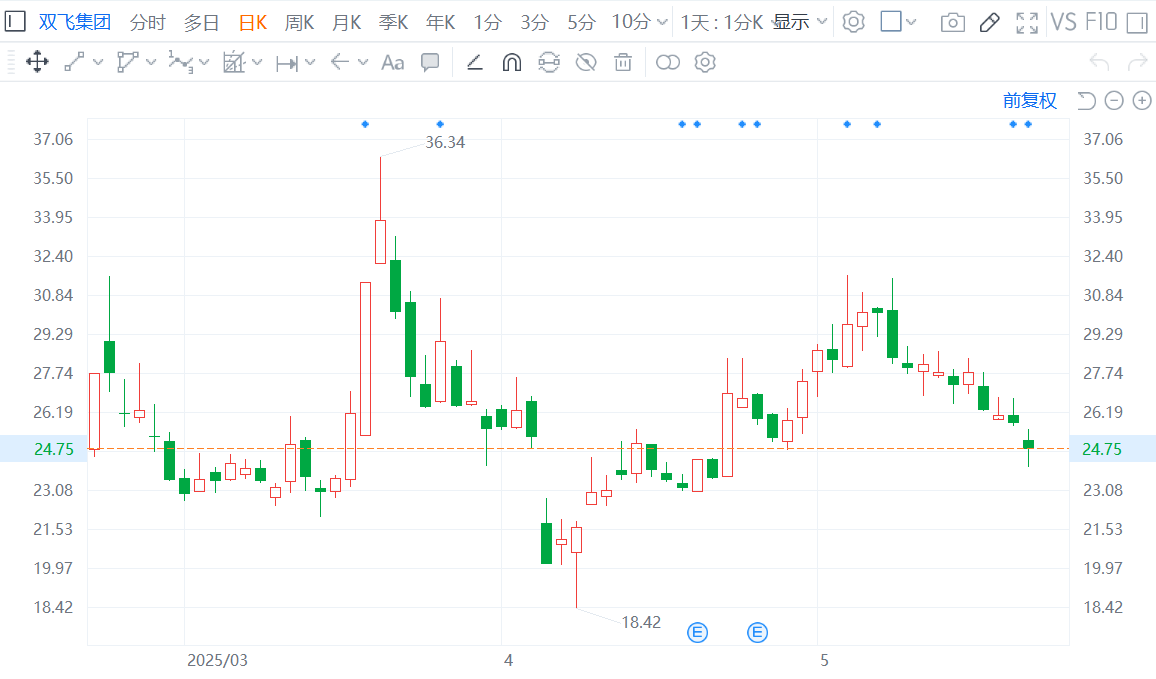Click the leftmost blue diamond event marker
The width and height of the screenshot is (1156, 679).
tap(365, 124)
